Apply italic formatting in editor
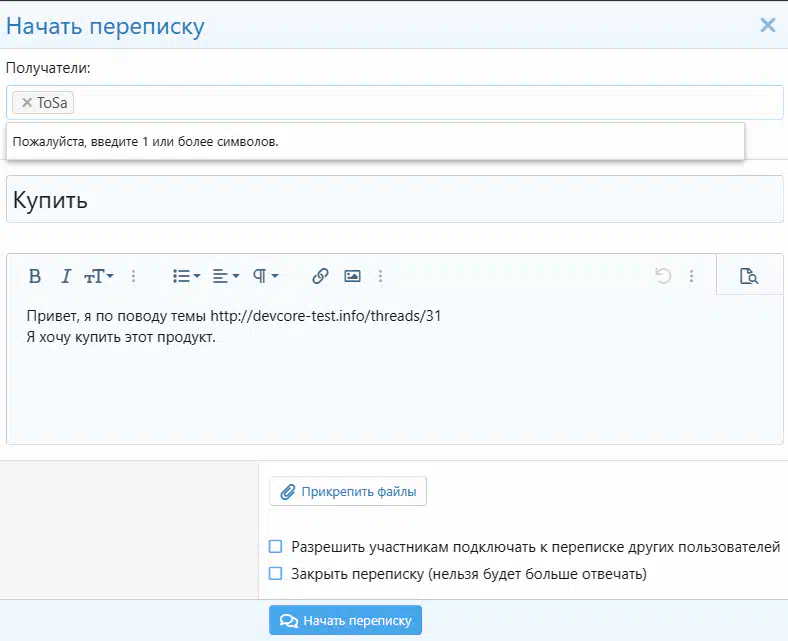 tap(66, 276)
